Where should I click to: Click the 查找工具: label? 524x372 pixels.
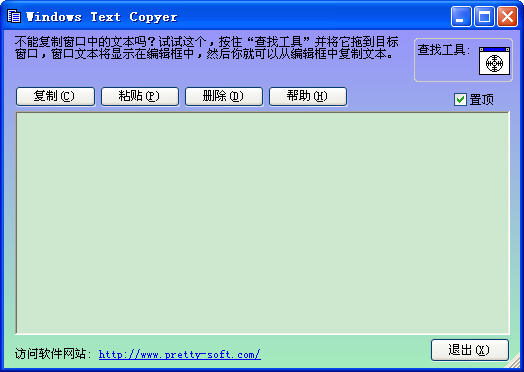coord(443,50)
